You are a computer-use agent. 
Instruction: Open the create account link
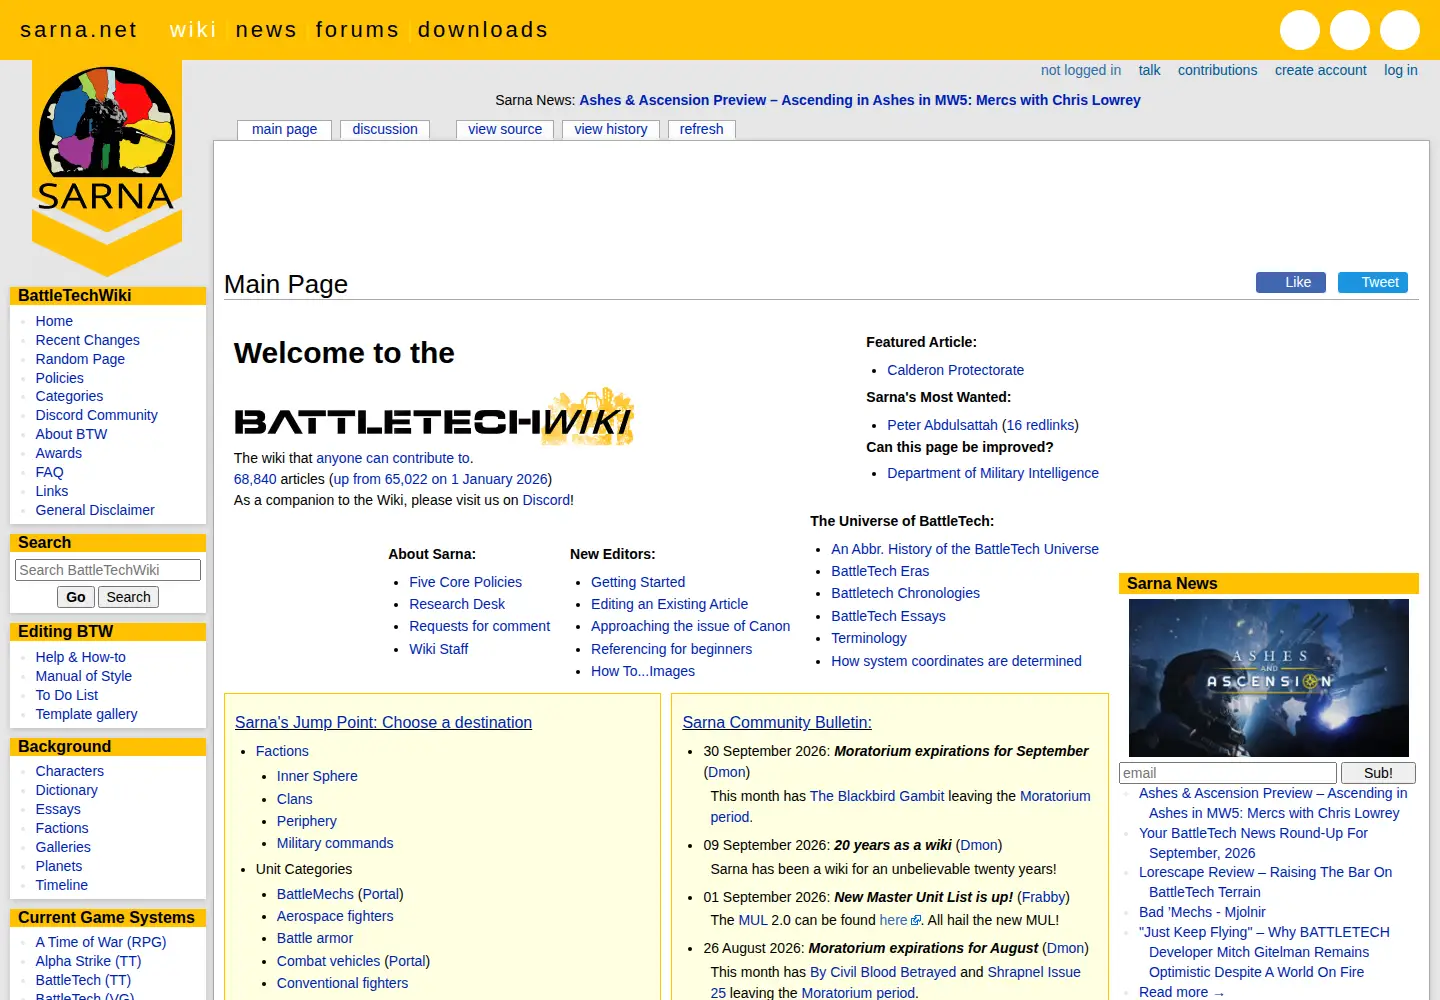click(1320, 70)
